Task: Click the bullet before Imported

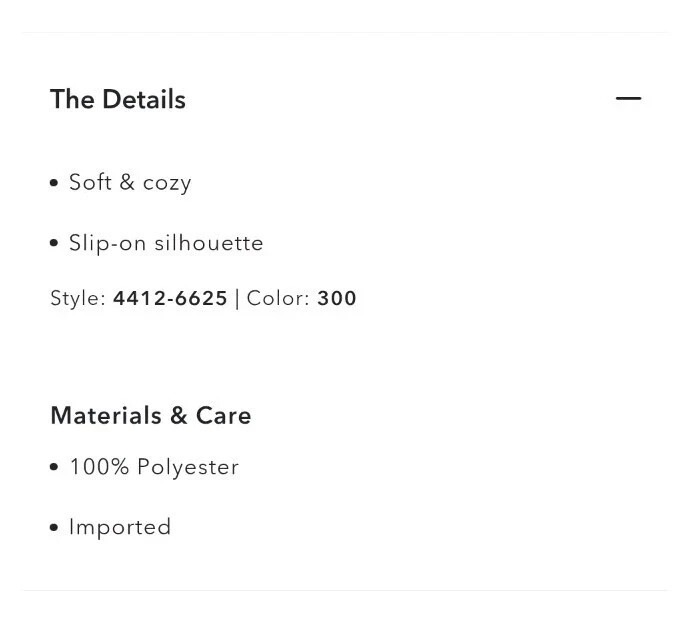Action: coord(54,527)
